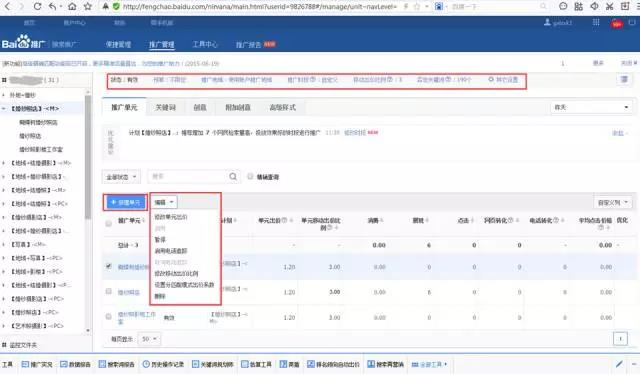Screen dimensions: 640x374
Task: Reload the page with the browser refresh icon
Action: 37,7
